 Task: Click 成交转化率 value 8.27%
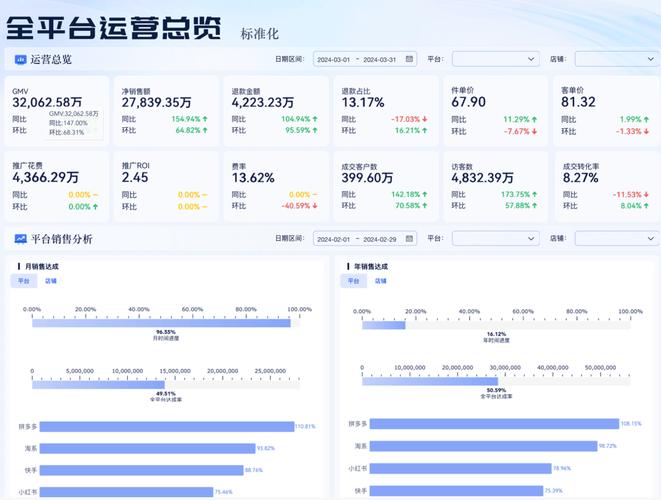tap(580, 178)
